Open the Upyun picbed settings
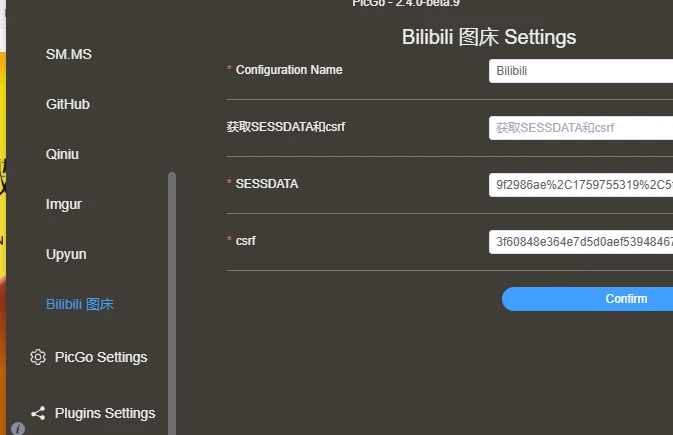 click(x=66, y=254)
